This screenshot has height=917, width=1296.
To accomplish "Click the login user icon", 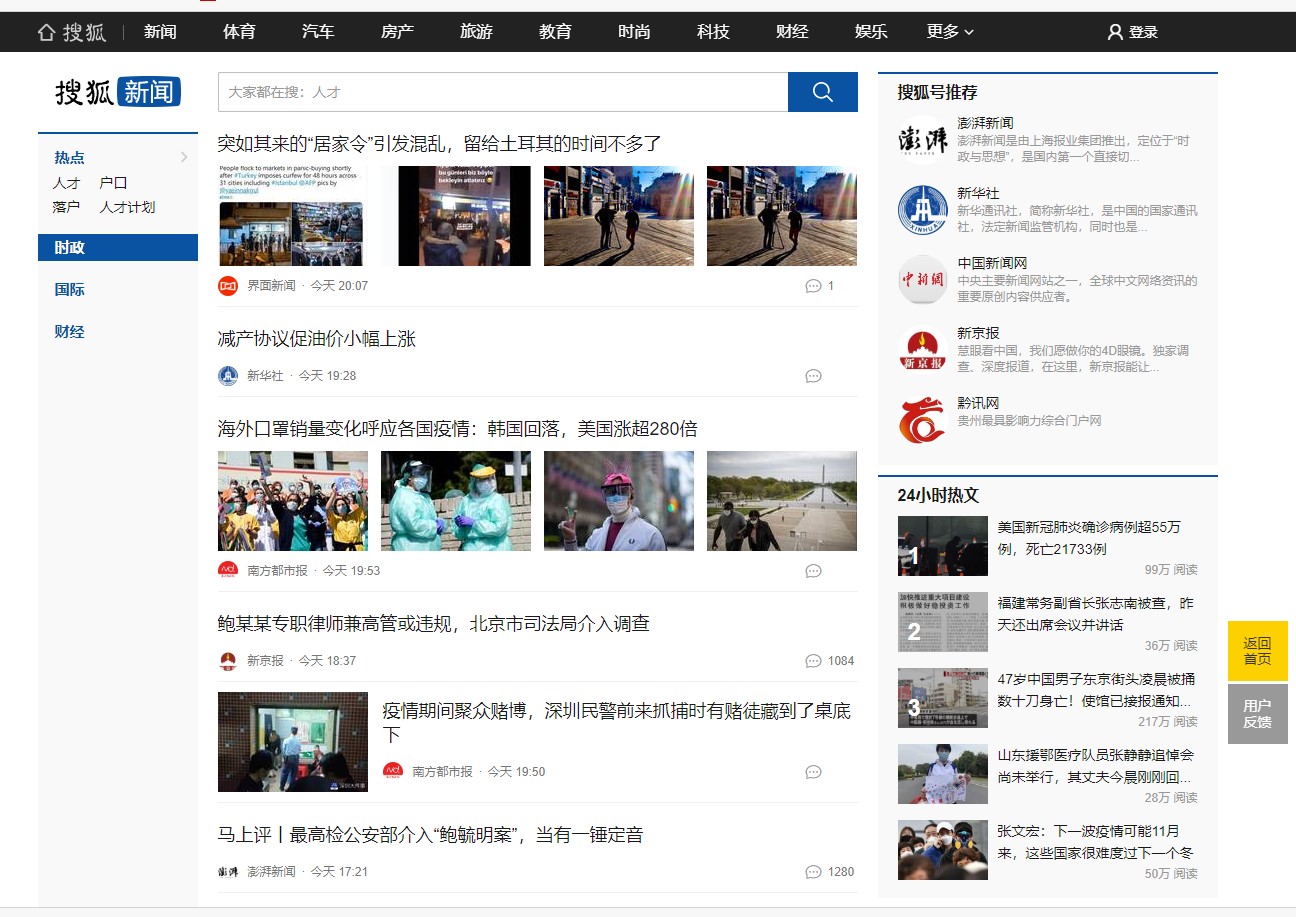I will 1116,32.
